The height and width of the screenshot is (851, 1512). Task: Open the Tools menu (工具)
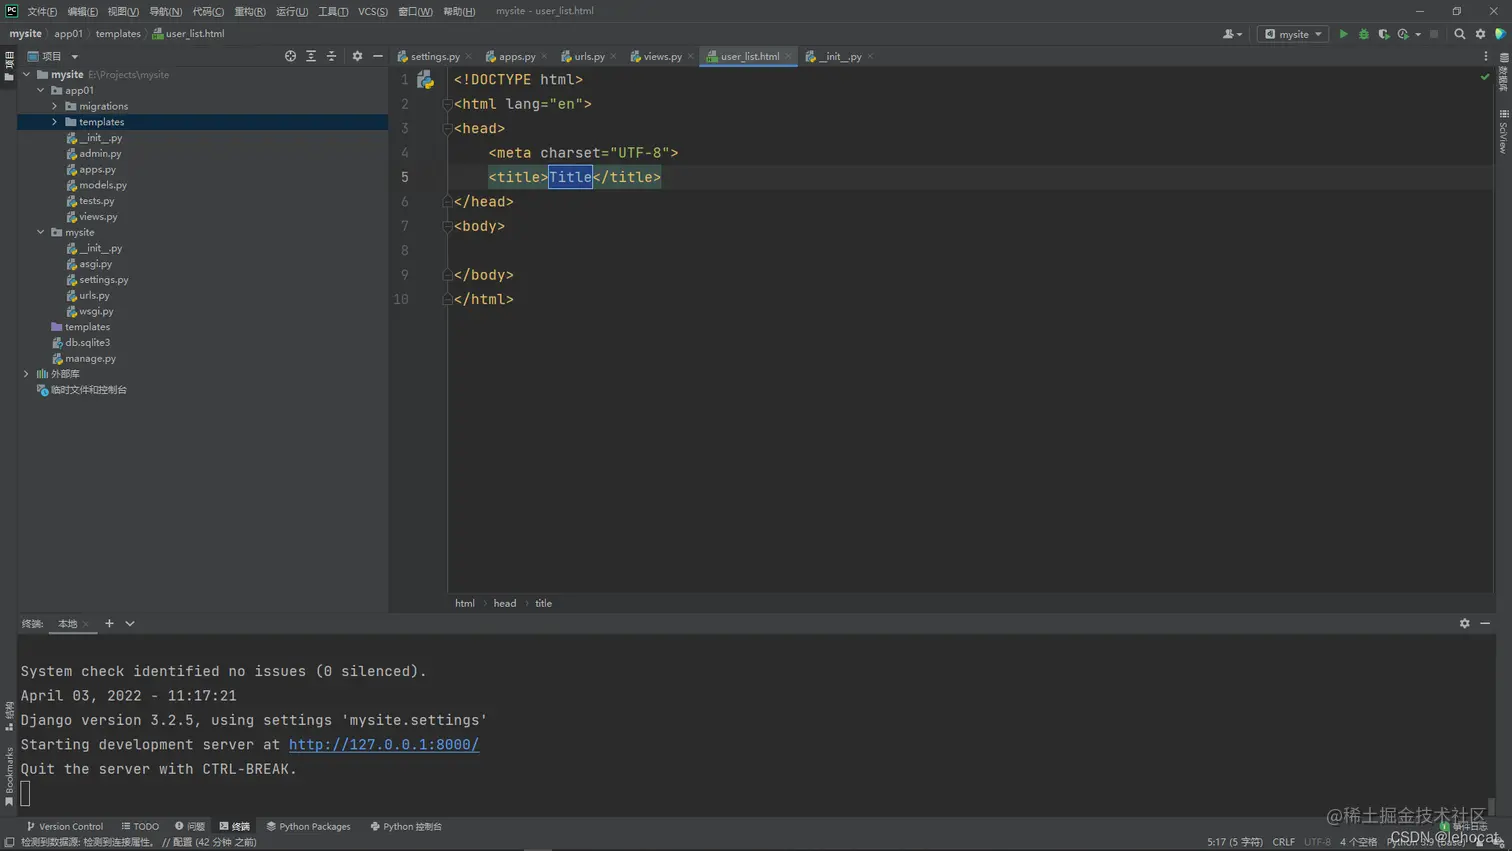tap(333, 11)
